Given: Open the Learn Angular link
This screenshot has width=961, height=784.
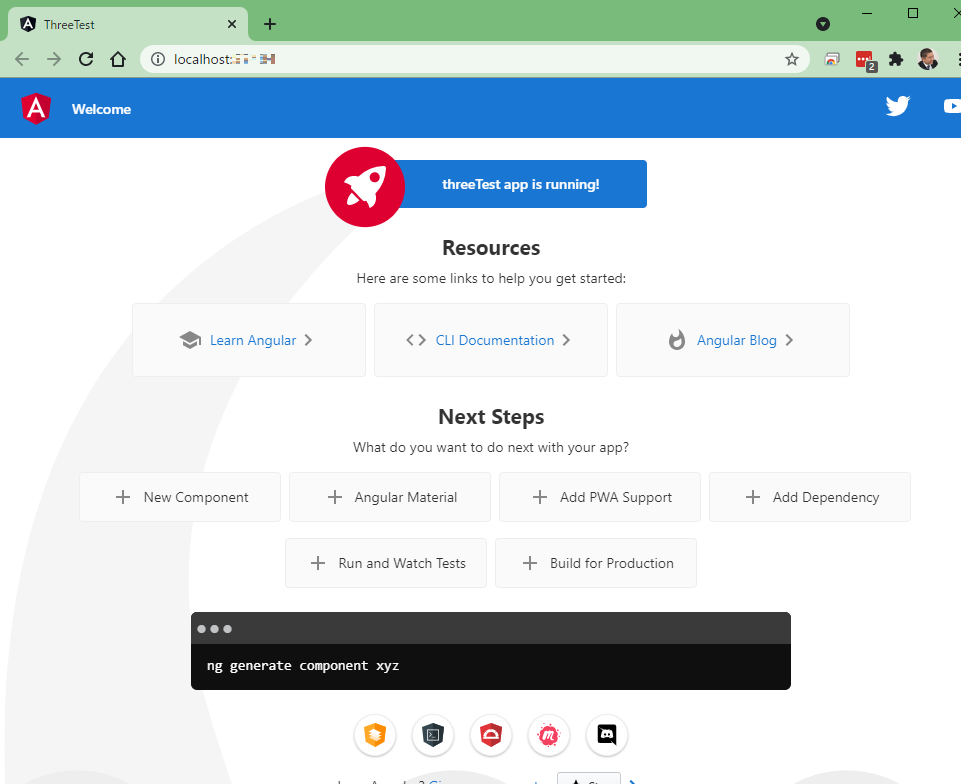Looking at the screenshot, I should [x=253, y=340].
